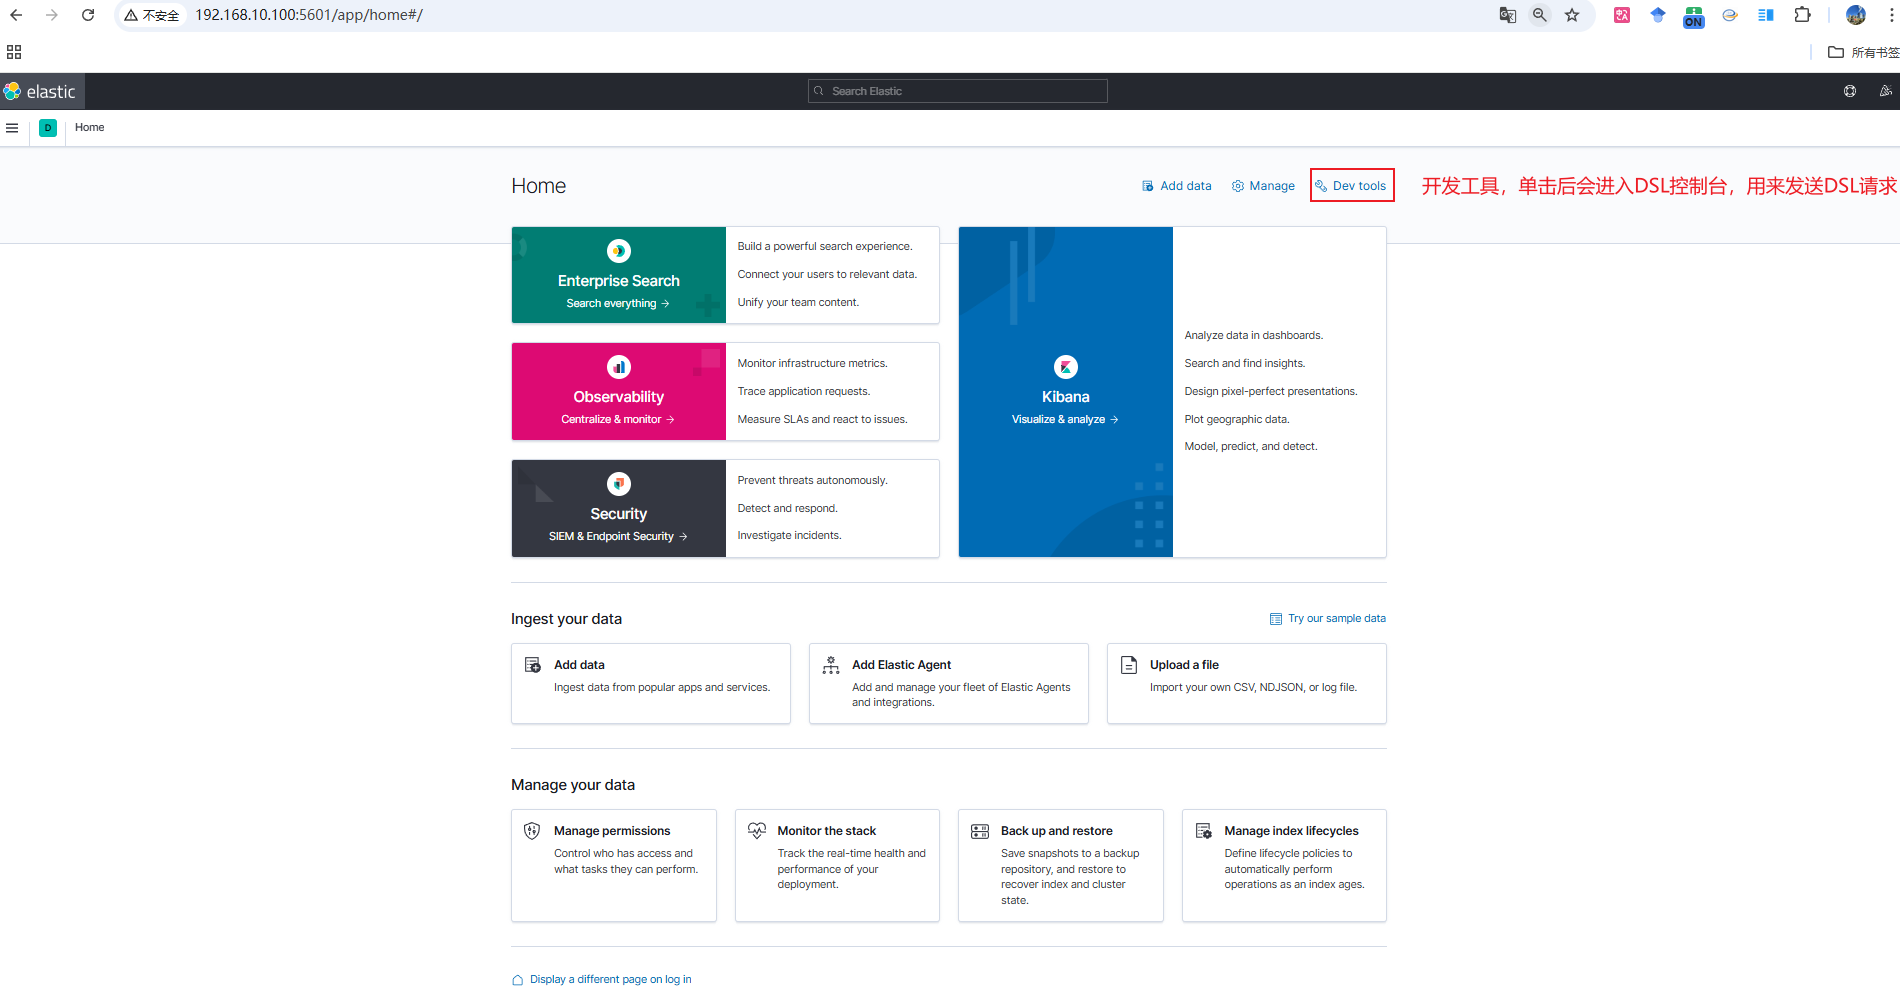This screenshot has width=1900, height=986.
Task: Click the Security logo icon
Action: pos(619,484)
